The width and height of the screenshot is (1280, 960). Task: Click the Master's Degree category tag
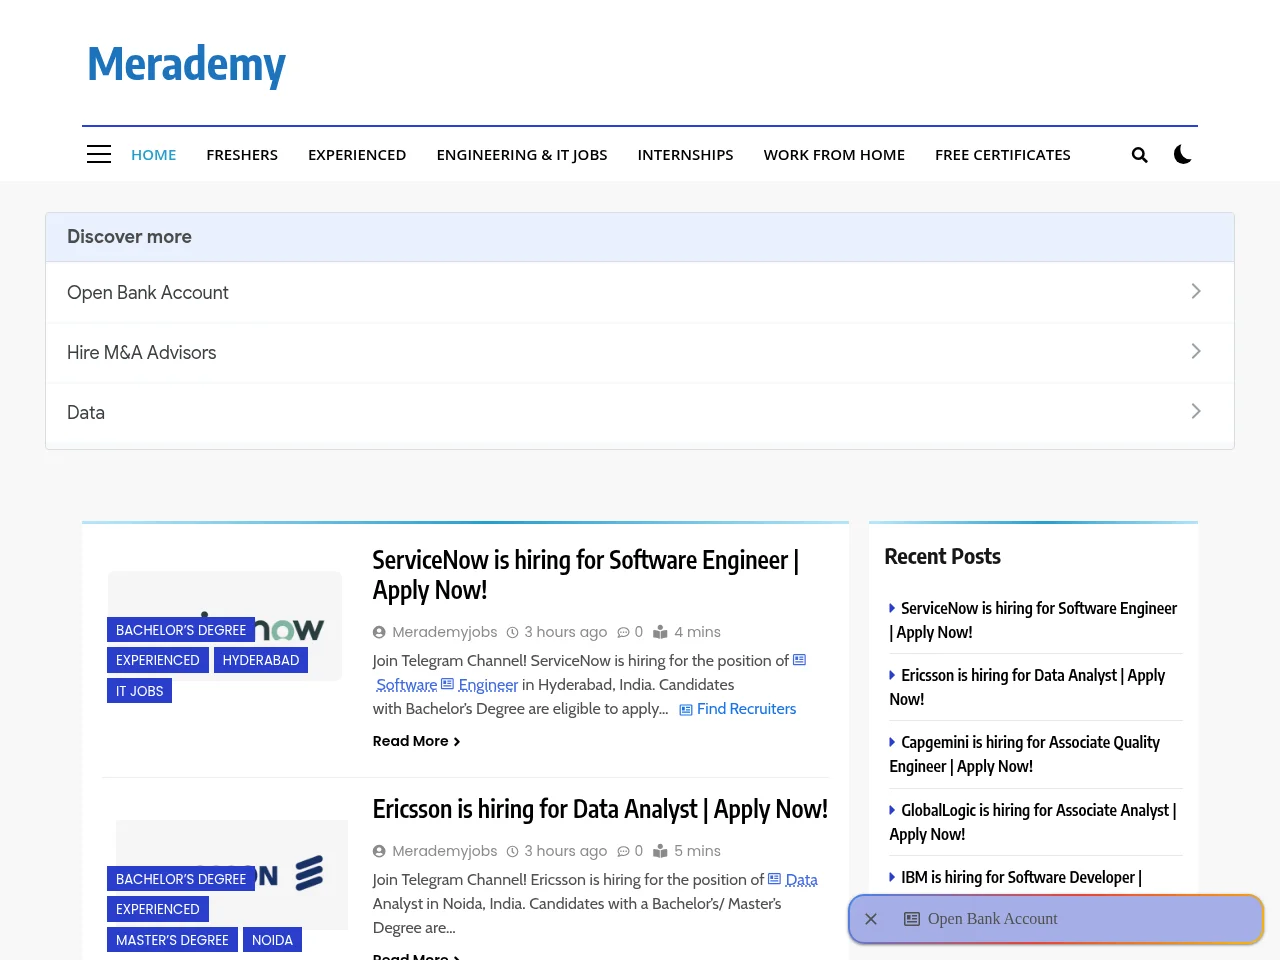[x=172, y=940]
